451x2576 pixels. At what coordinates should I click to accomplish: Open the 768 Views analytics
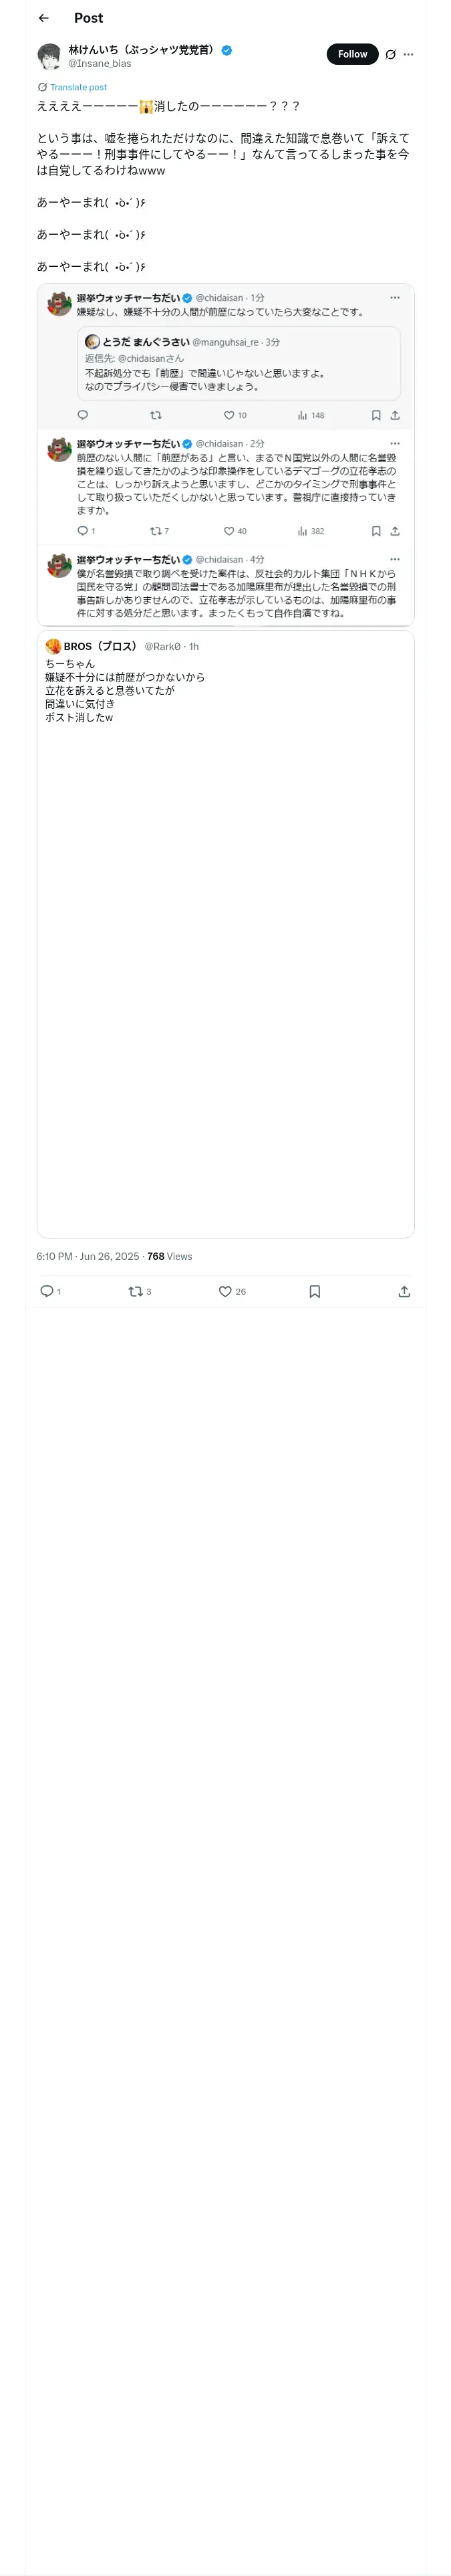click(x=169, y=1256)
